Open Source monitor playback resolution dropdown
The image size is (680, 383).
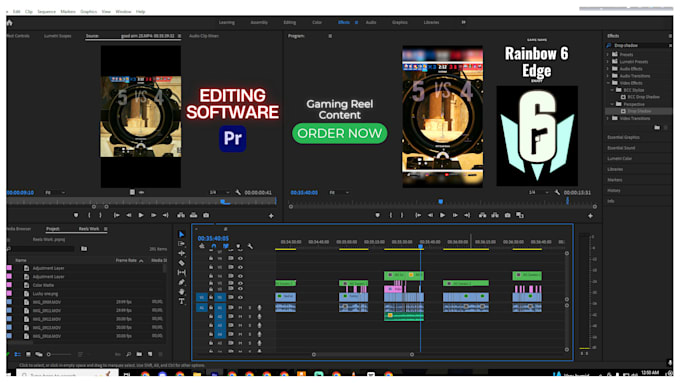tap(219, 192)
